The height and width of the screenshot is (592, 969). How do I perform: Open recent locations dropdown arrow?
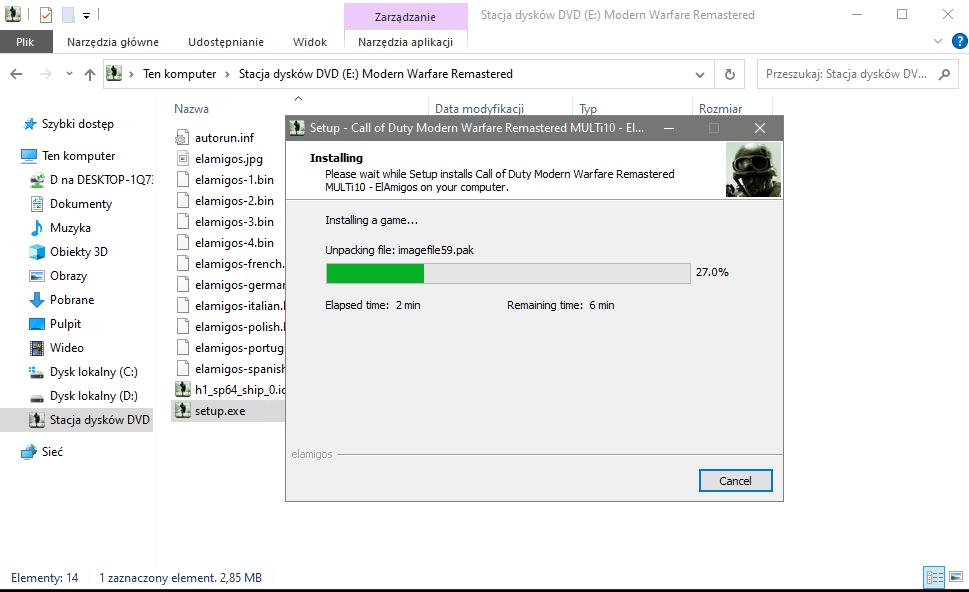coord(68,75)
